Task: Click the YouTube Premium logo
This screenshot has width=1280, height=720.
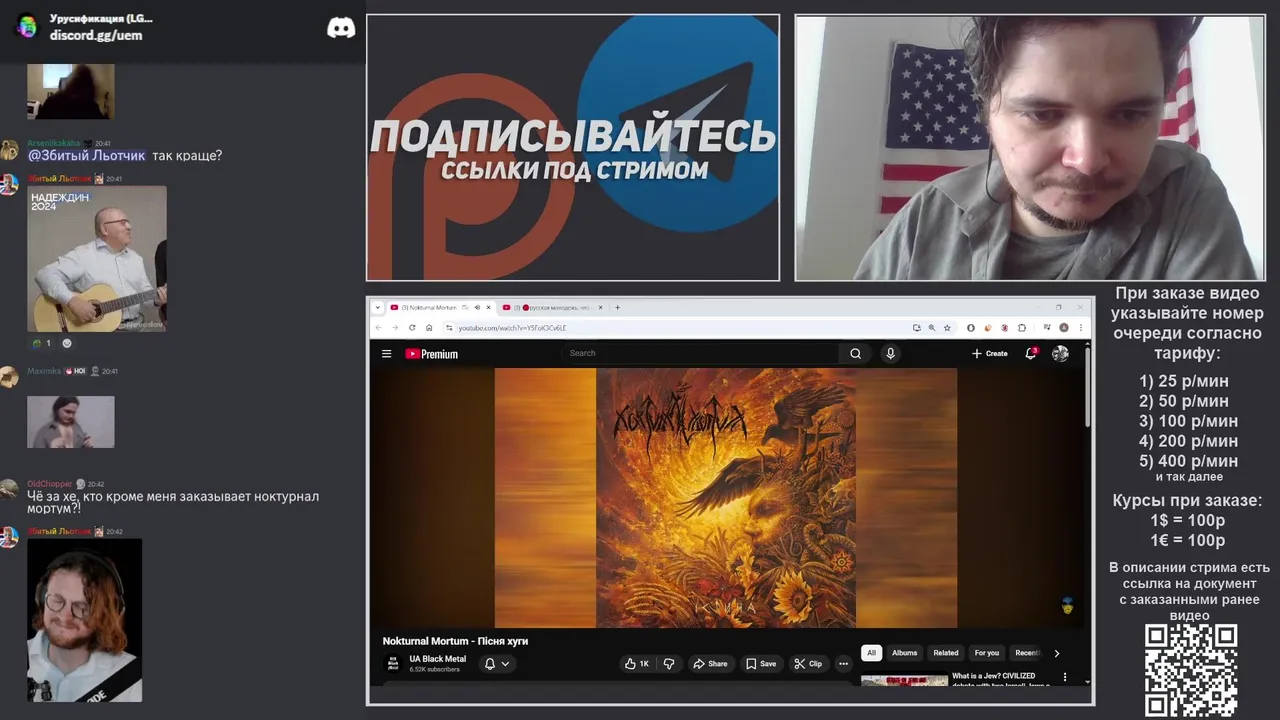Action: click(431, 354)
